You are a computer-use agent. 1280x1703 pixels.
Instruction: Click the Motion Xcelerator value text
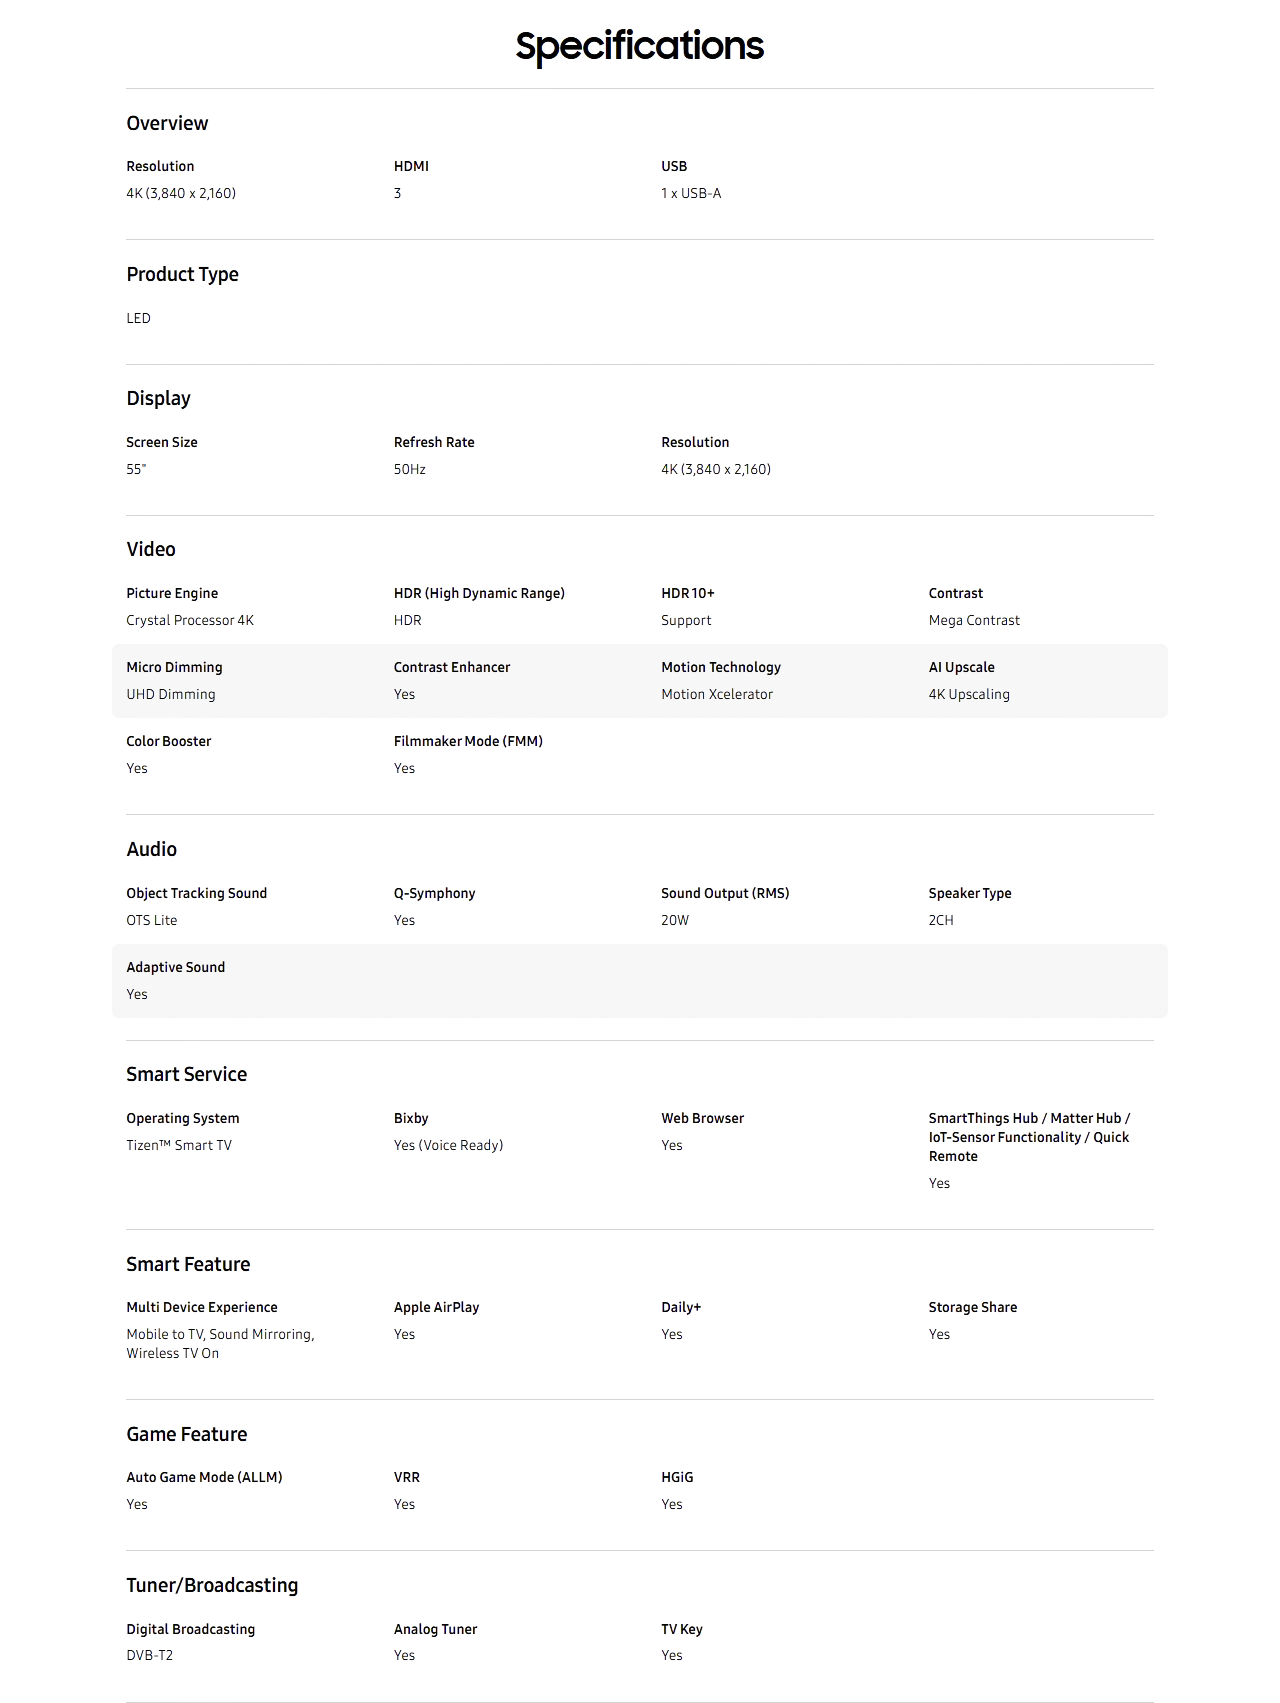click(x=716, y=694)
